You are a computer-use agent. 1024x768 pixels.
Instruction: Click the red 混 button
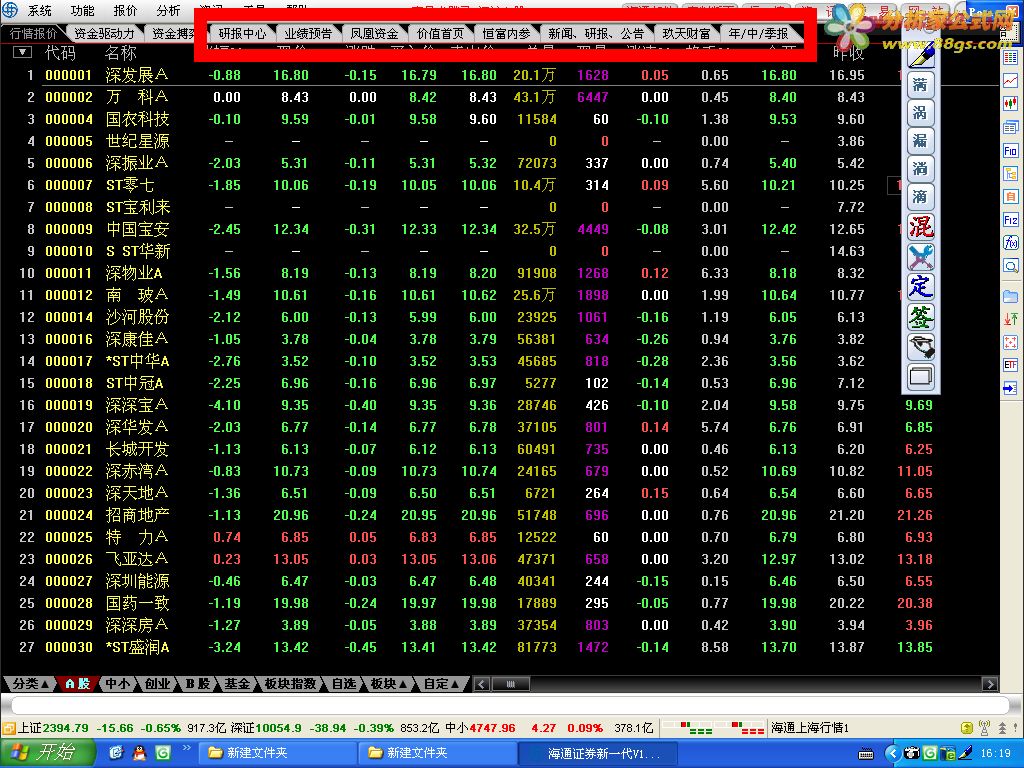pos(921,227)
